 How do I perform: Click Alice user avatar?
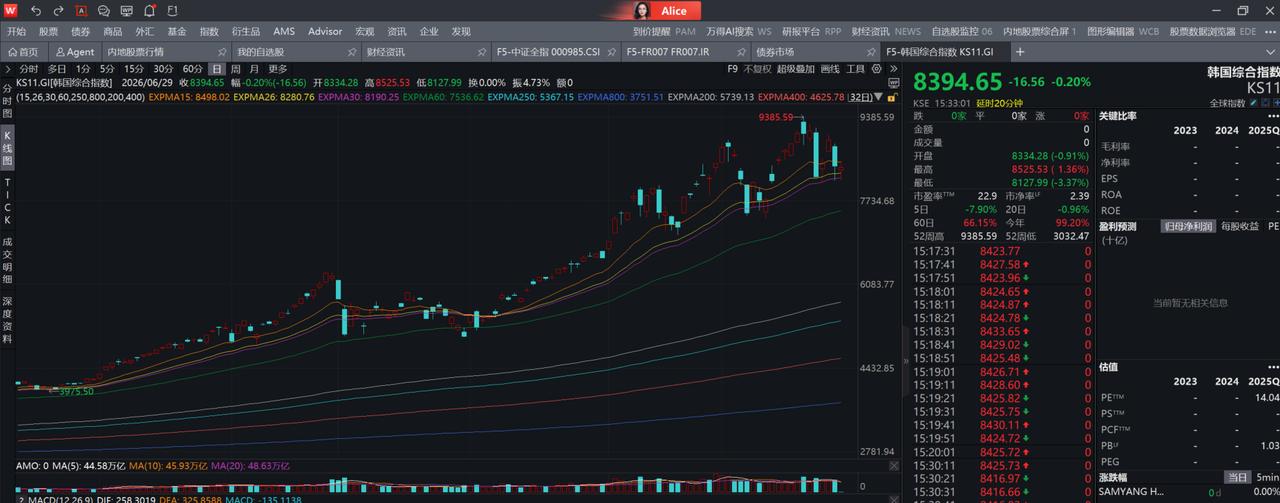tap(640, 10)
